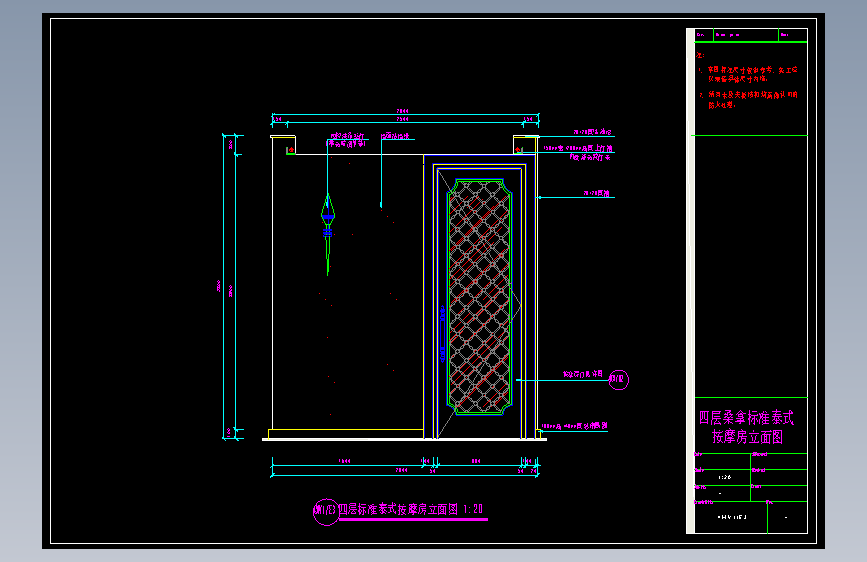
Task: Click the magenta annotation above pendant lamp
Action: tap(348, 139)
